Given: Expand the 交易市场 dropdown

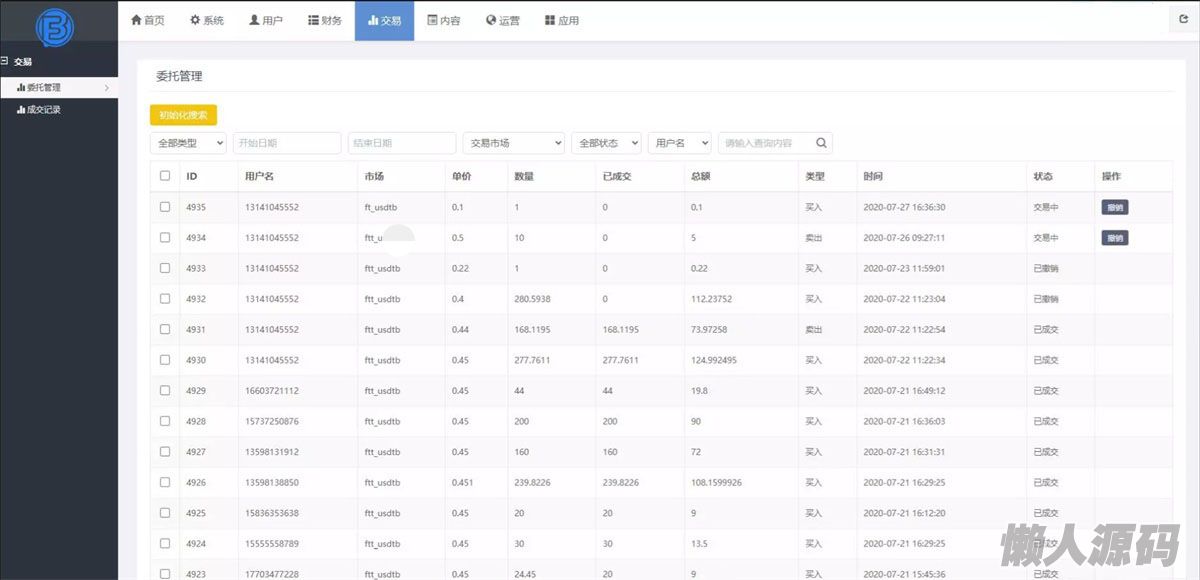Looking at the screenshot, I should coord(513,143).
